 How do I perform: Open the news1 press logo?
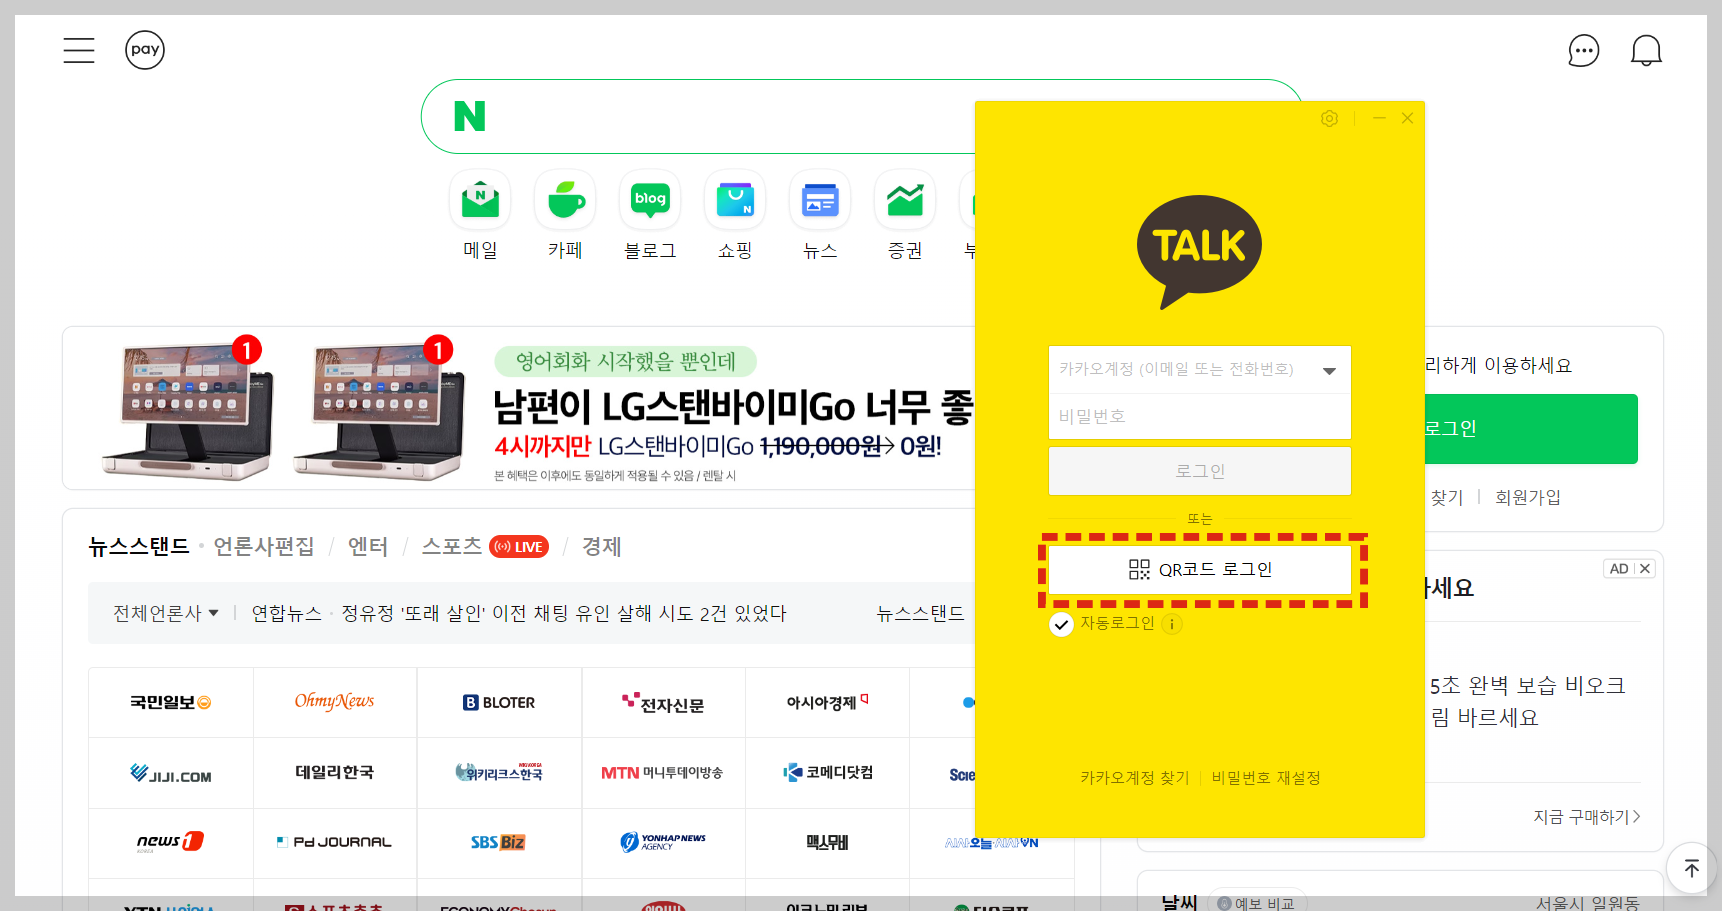click(x=171, y=843)
